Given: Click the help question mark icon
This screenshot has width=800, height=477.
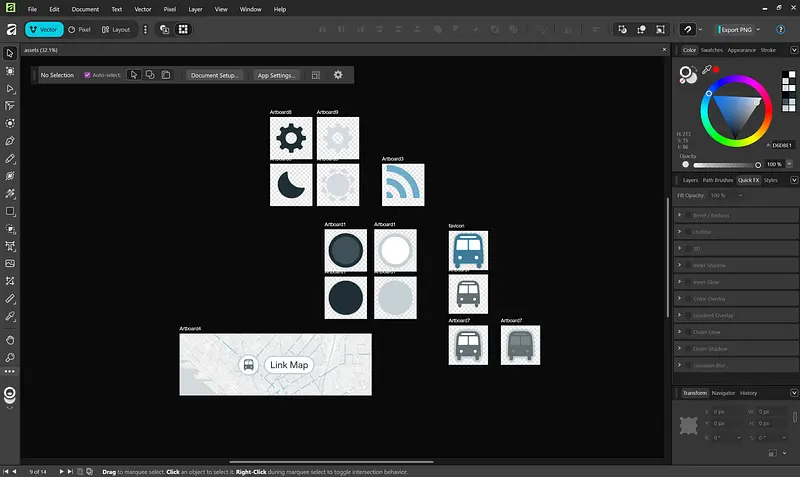Looking at the screenshot, I should tap(688, 29).
